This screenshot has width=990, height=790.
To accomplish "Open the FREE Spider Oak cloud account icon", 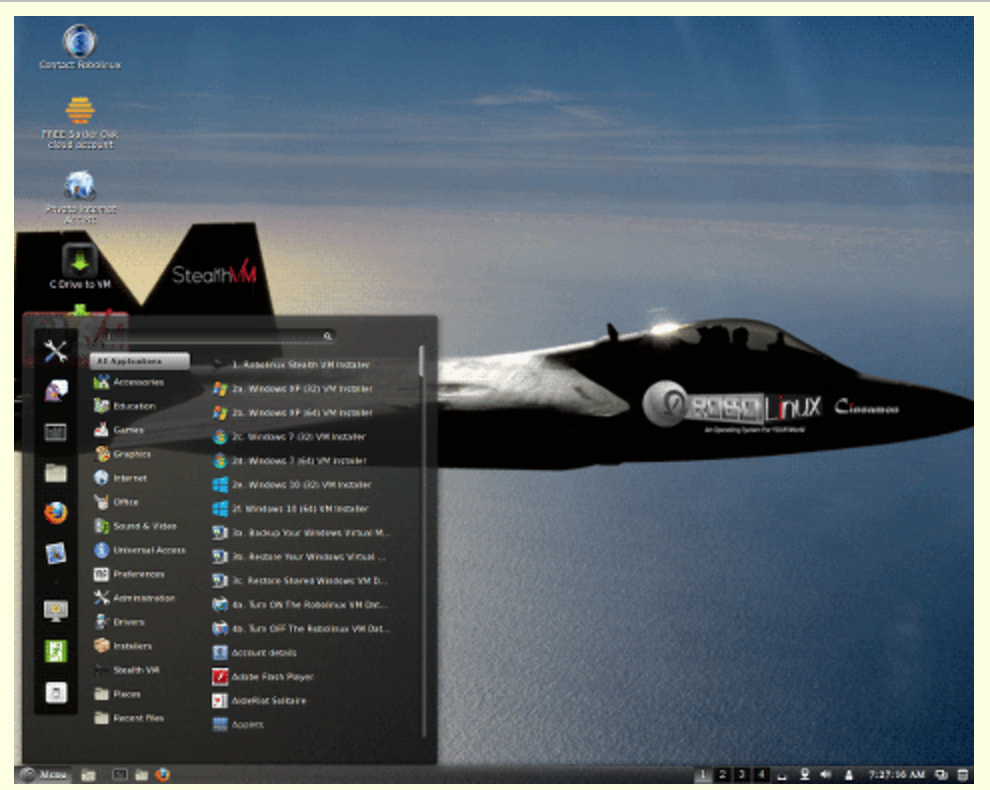I will pos(80,112).
